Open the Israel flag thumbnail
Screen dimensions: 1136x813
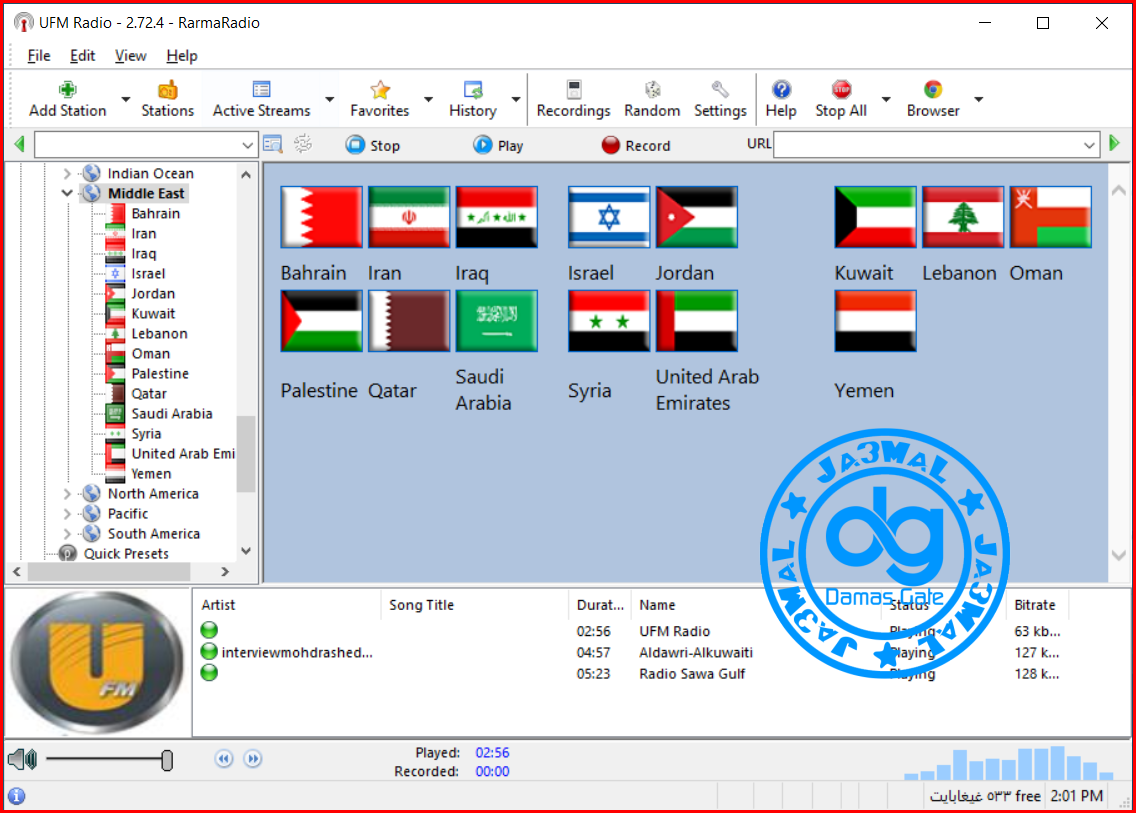(609, 217)
